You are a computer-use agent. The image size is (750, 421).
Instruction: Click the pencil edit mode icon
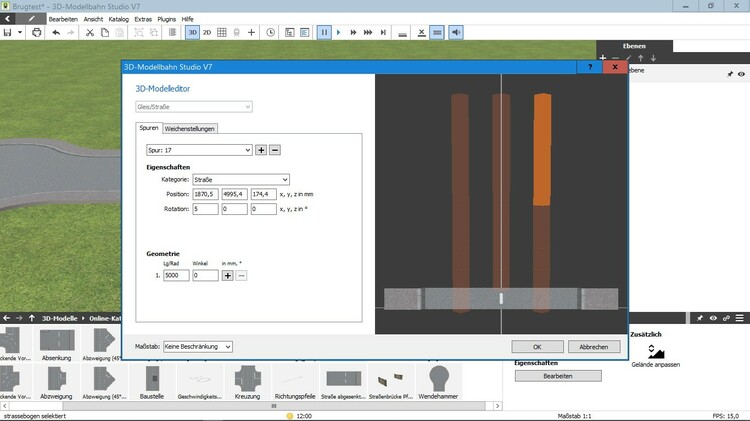coord(32,19)
